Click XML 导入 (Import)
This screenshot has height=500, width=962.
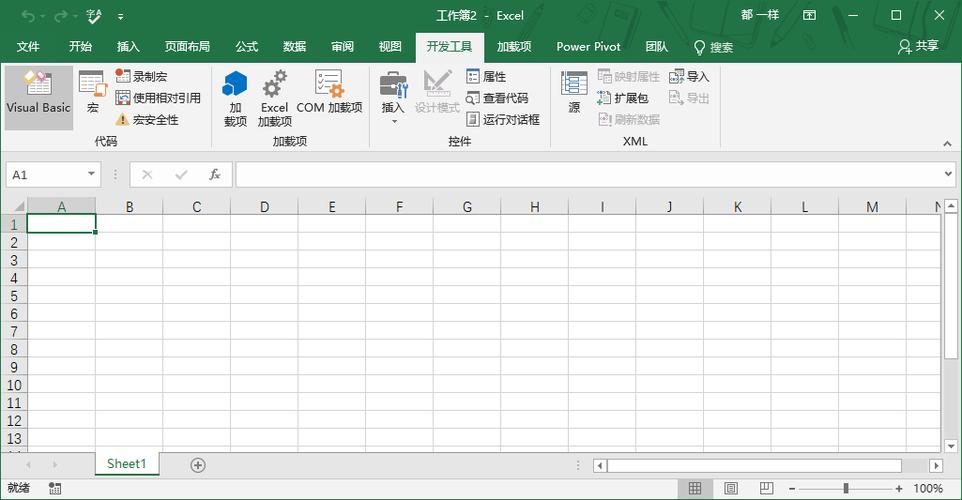[689, 77]
